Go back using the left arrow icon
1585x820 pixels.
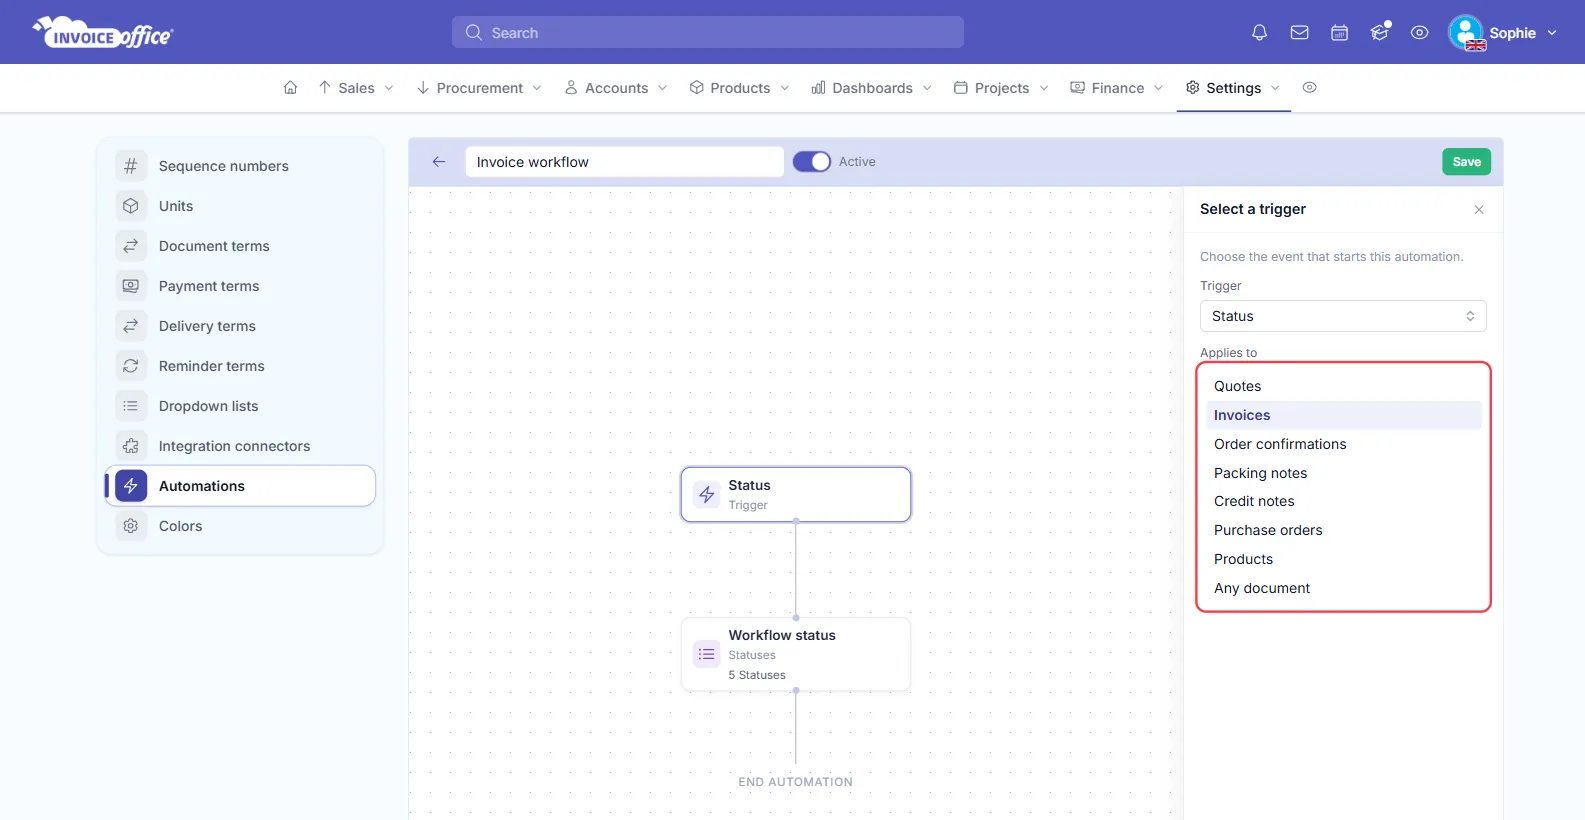(438, 162)
